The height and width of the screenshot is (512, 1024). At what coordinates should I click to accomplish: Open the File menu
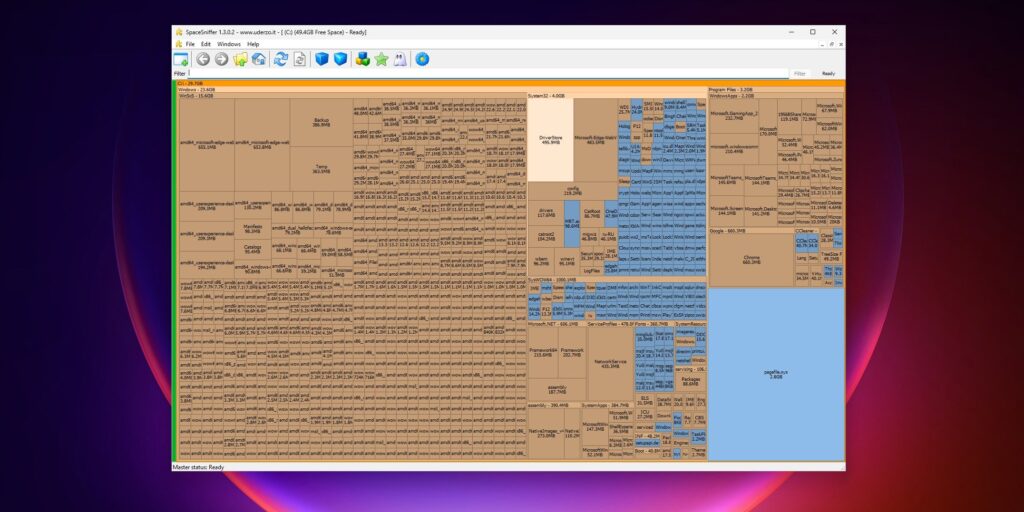[x=190, y=44]
